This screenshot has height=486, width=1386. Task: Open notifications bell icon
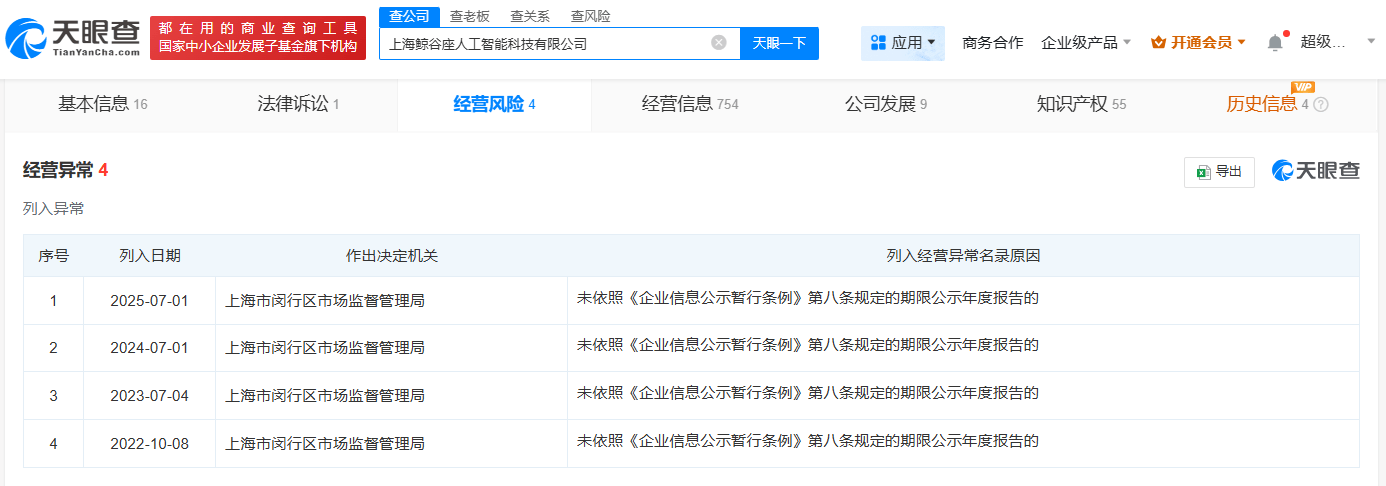(x=1274, y=43)
